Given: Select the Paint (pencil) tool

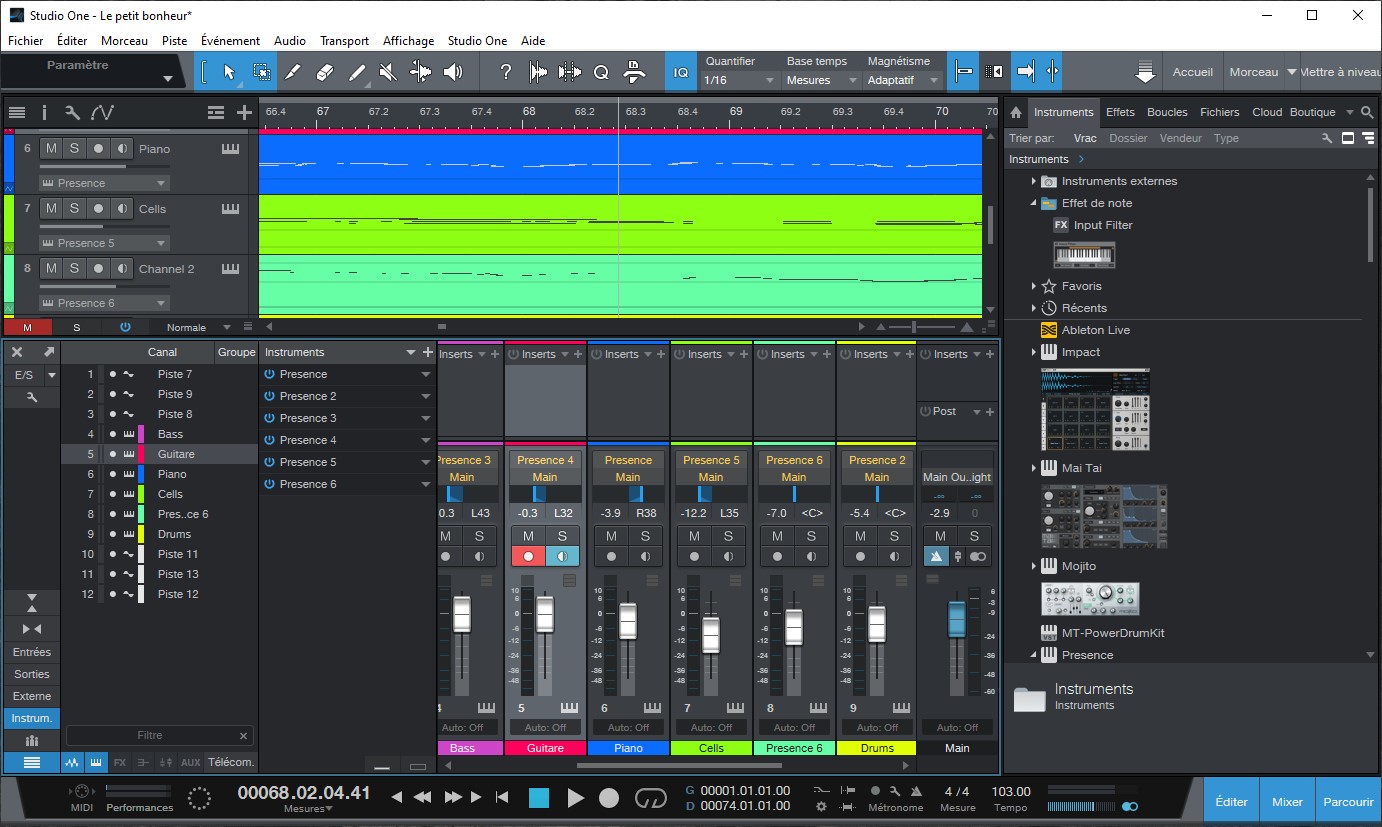Looking at the screenshot, I should tap(357, 72).
